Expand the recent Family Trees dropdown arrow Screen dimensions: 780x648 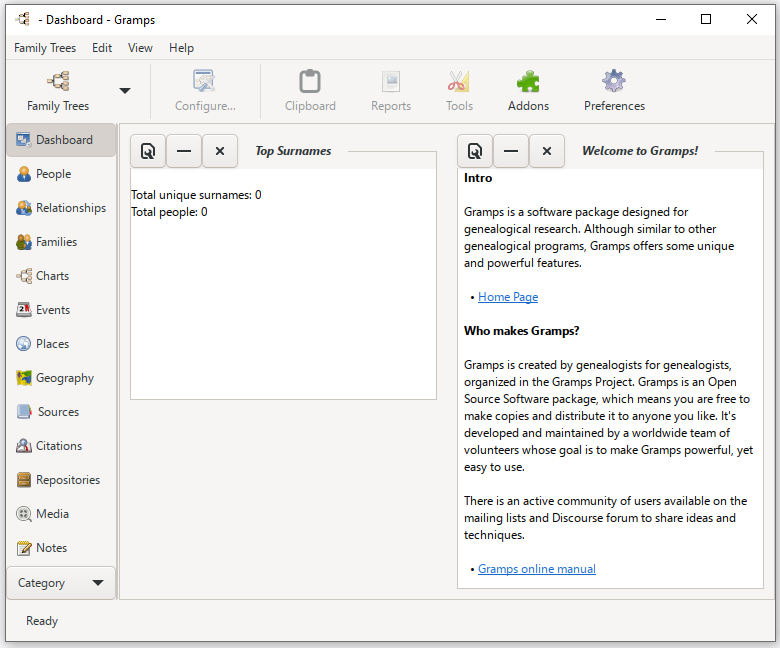125,91
